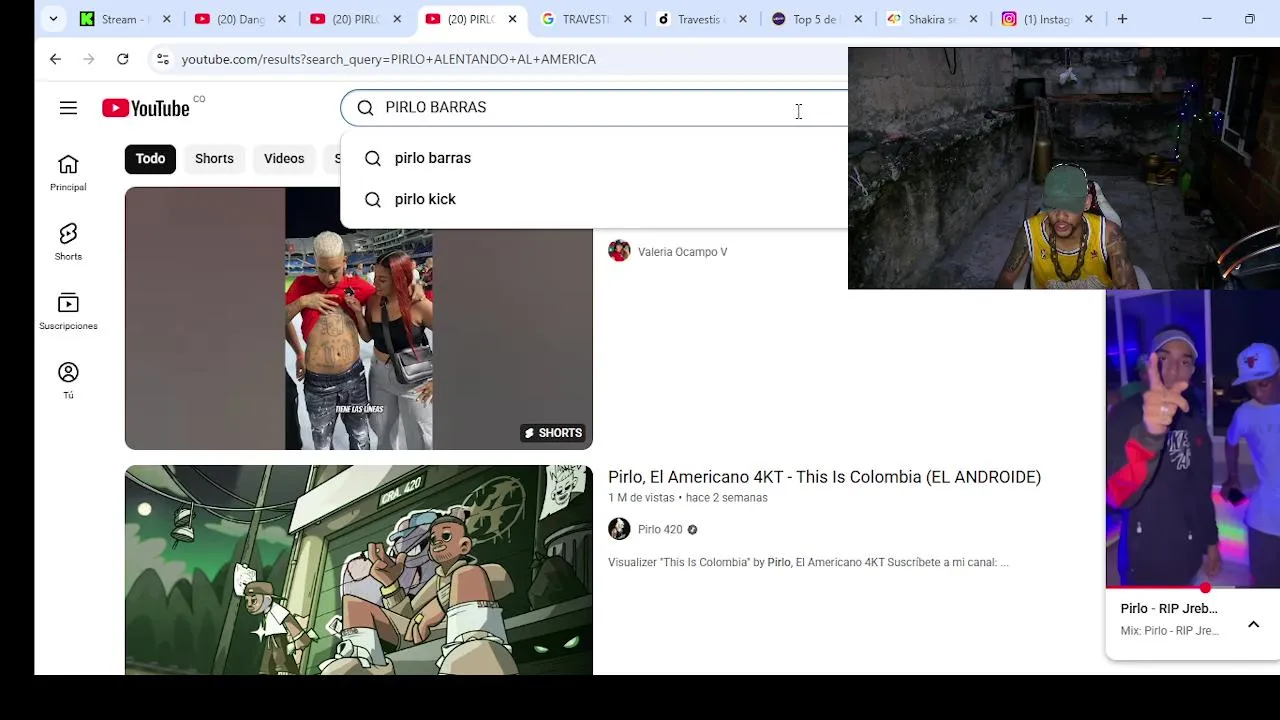The width and height of the screenshot is (1280, 720).
Task: Close the Stream tab
Action: (167, 19)
